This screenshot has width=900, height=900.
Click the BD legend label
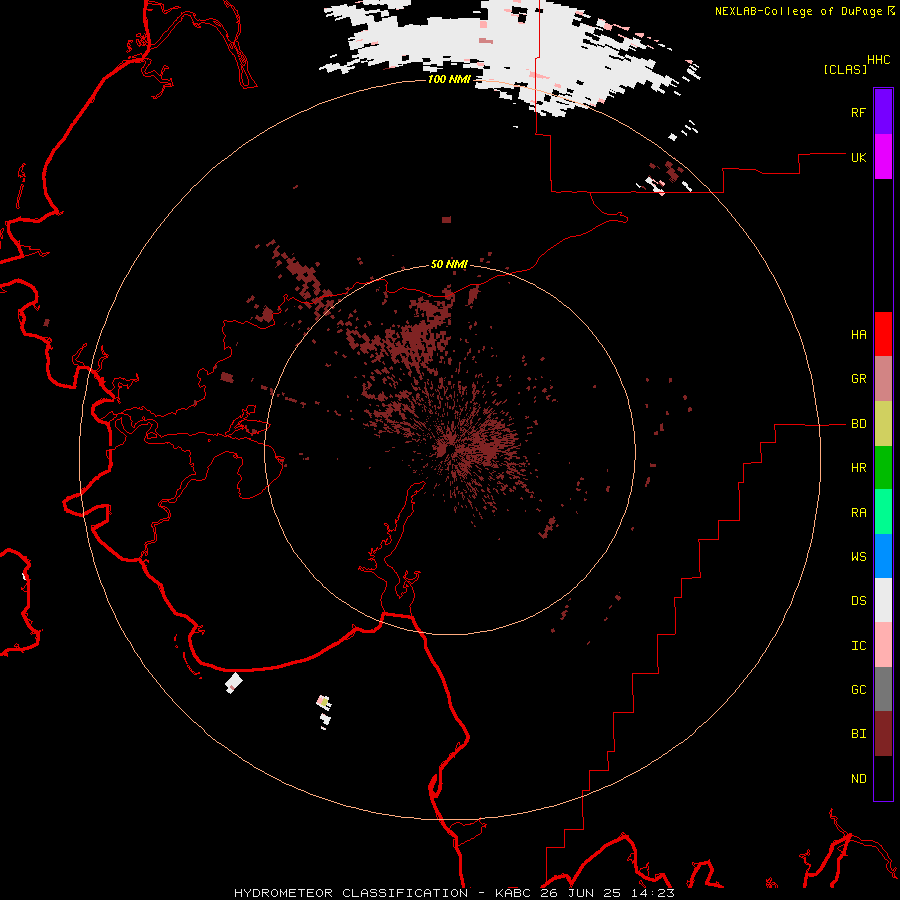coord(859,424)
